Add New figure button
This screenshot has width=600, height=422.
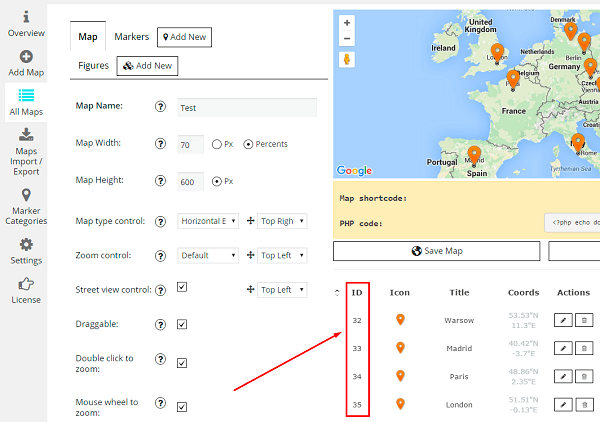(x=147, y=66)
